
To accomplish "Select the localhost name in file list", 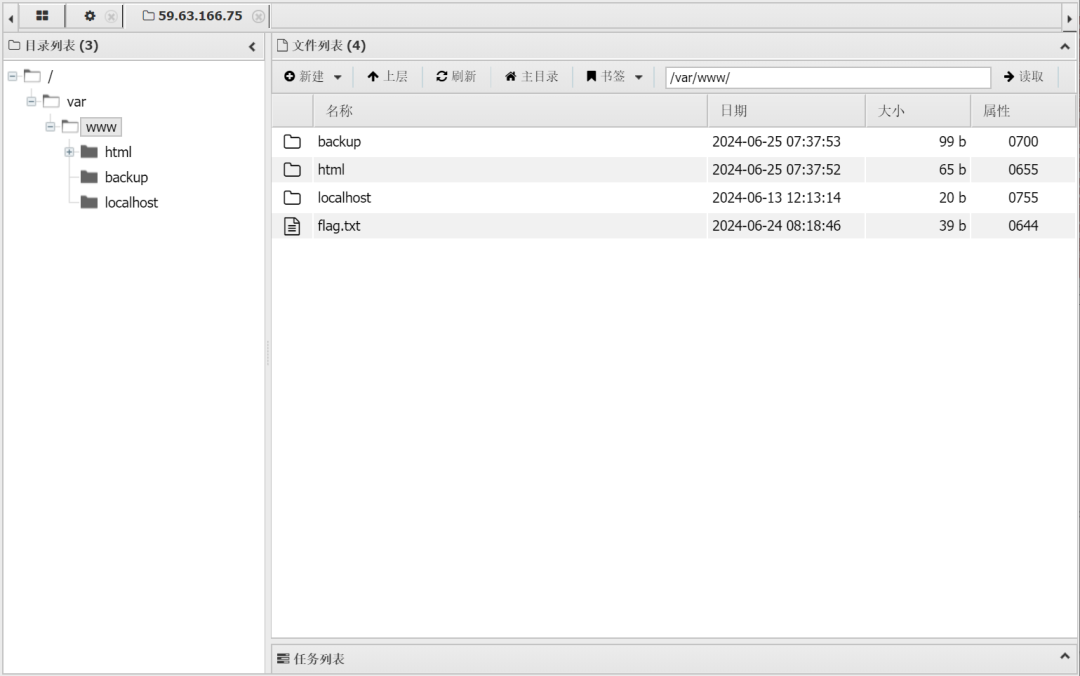I will [x=344, y=198].
